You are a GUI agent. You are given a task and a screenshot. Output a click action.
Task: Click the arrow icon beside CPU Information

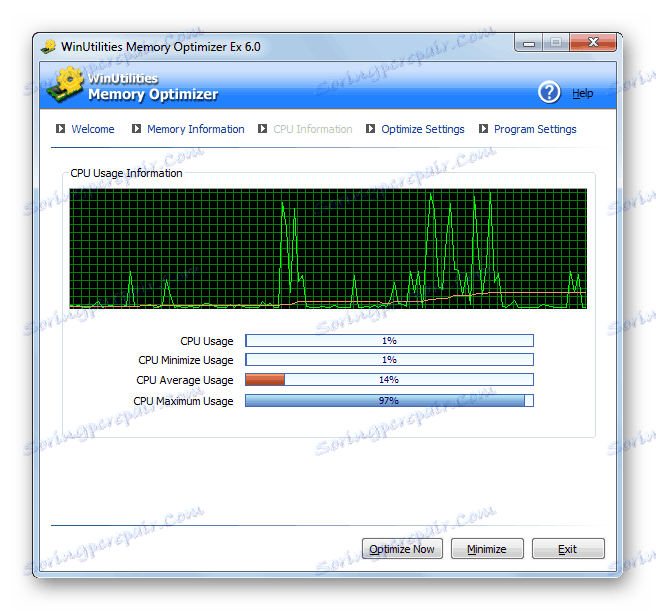tap(262, 128)
